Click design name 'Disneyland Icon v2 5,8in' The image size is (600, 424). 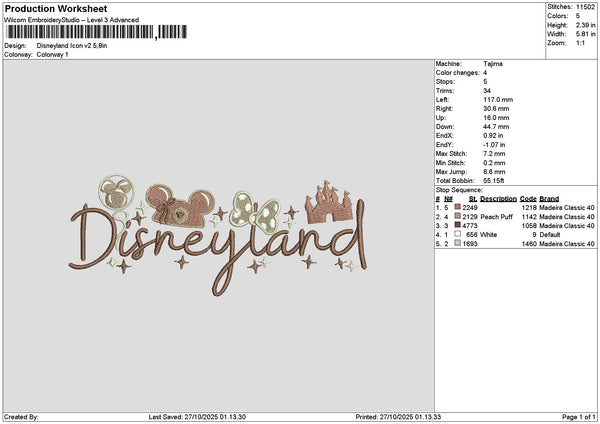[72, 46]
